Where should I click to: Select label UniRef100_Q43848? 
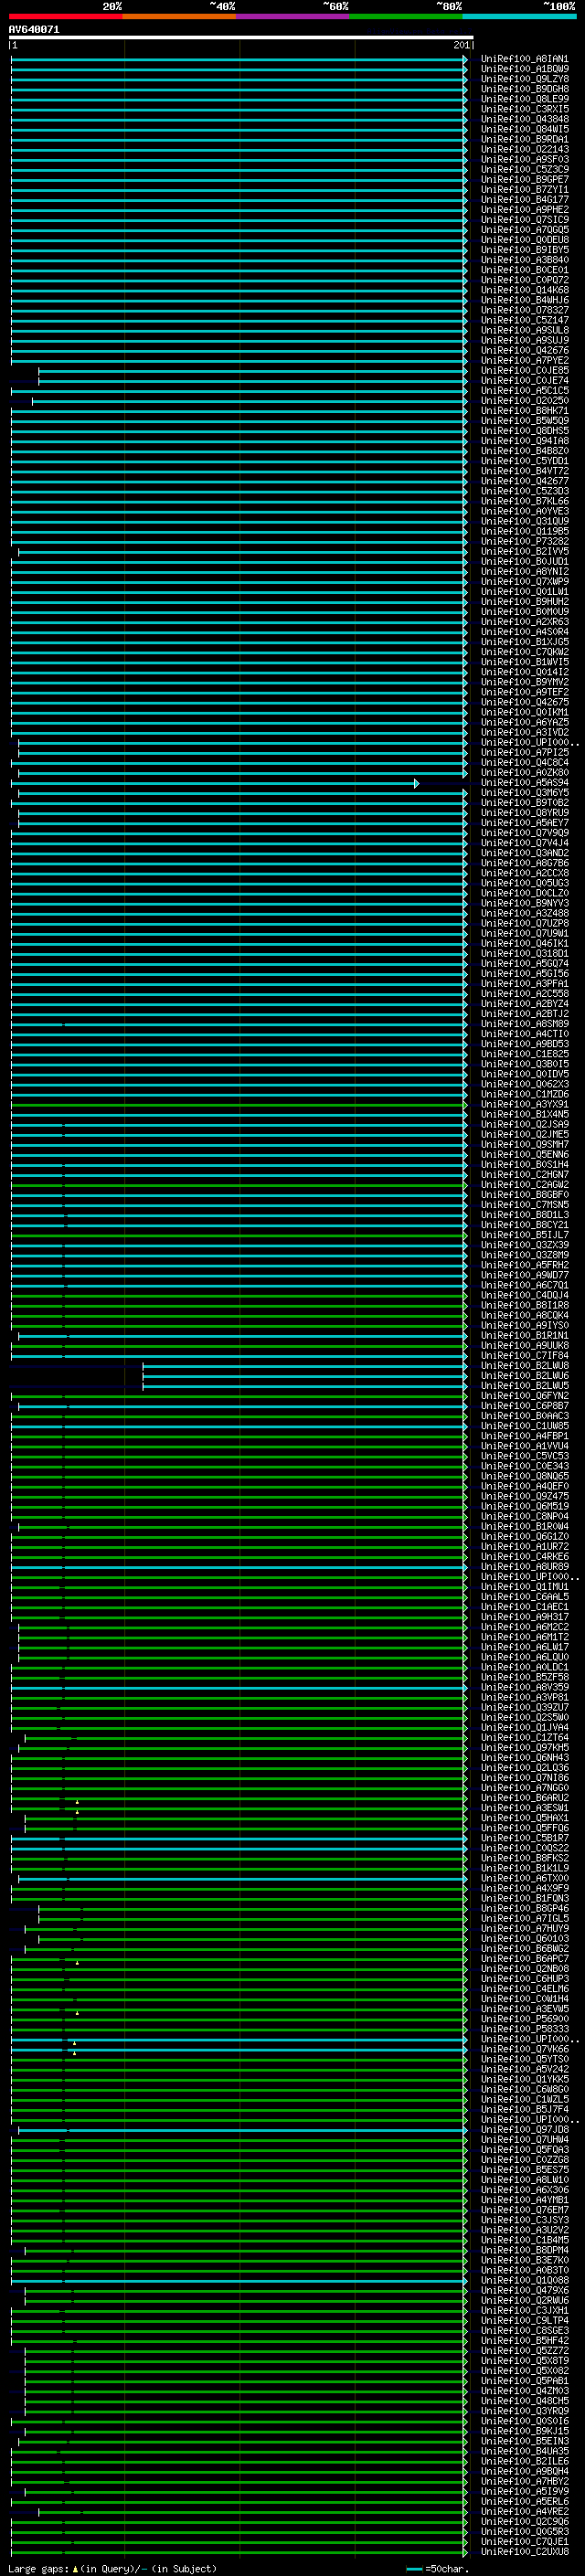point(524,119)
